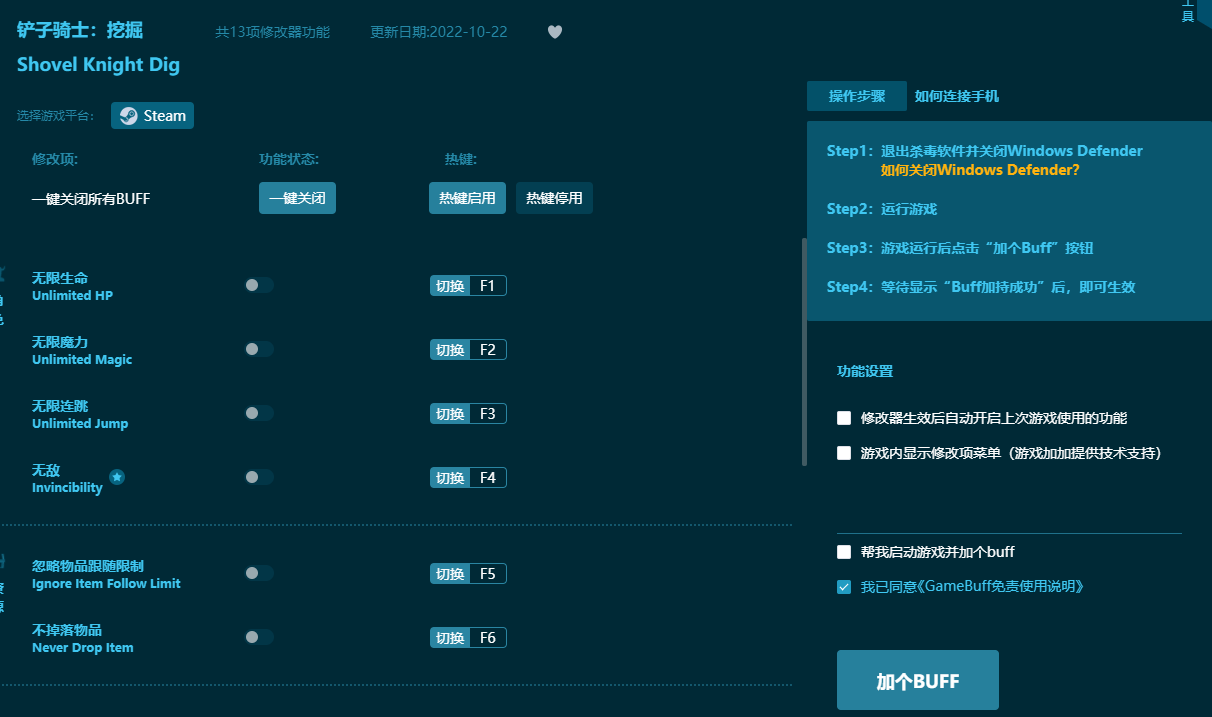Viewport: 1212px width, 717px height.
Task: Open the 操作步骤 tab
Action: click(x=857, y=96)
